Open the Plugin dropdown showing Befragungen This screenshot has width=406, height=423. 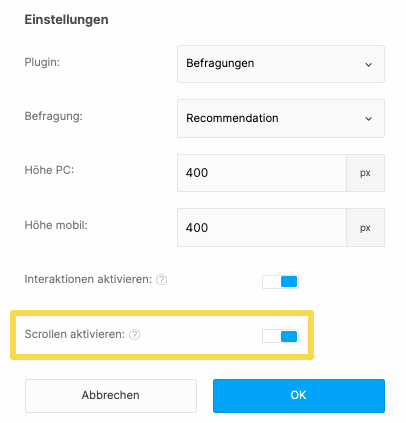pos(281,64)
